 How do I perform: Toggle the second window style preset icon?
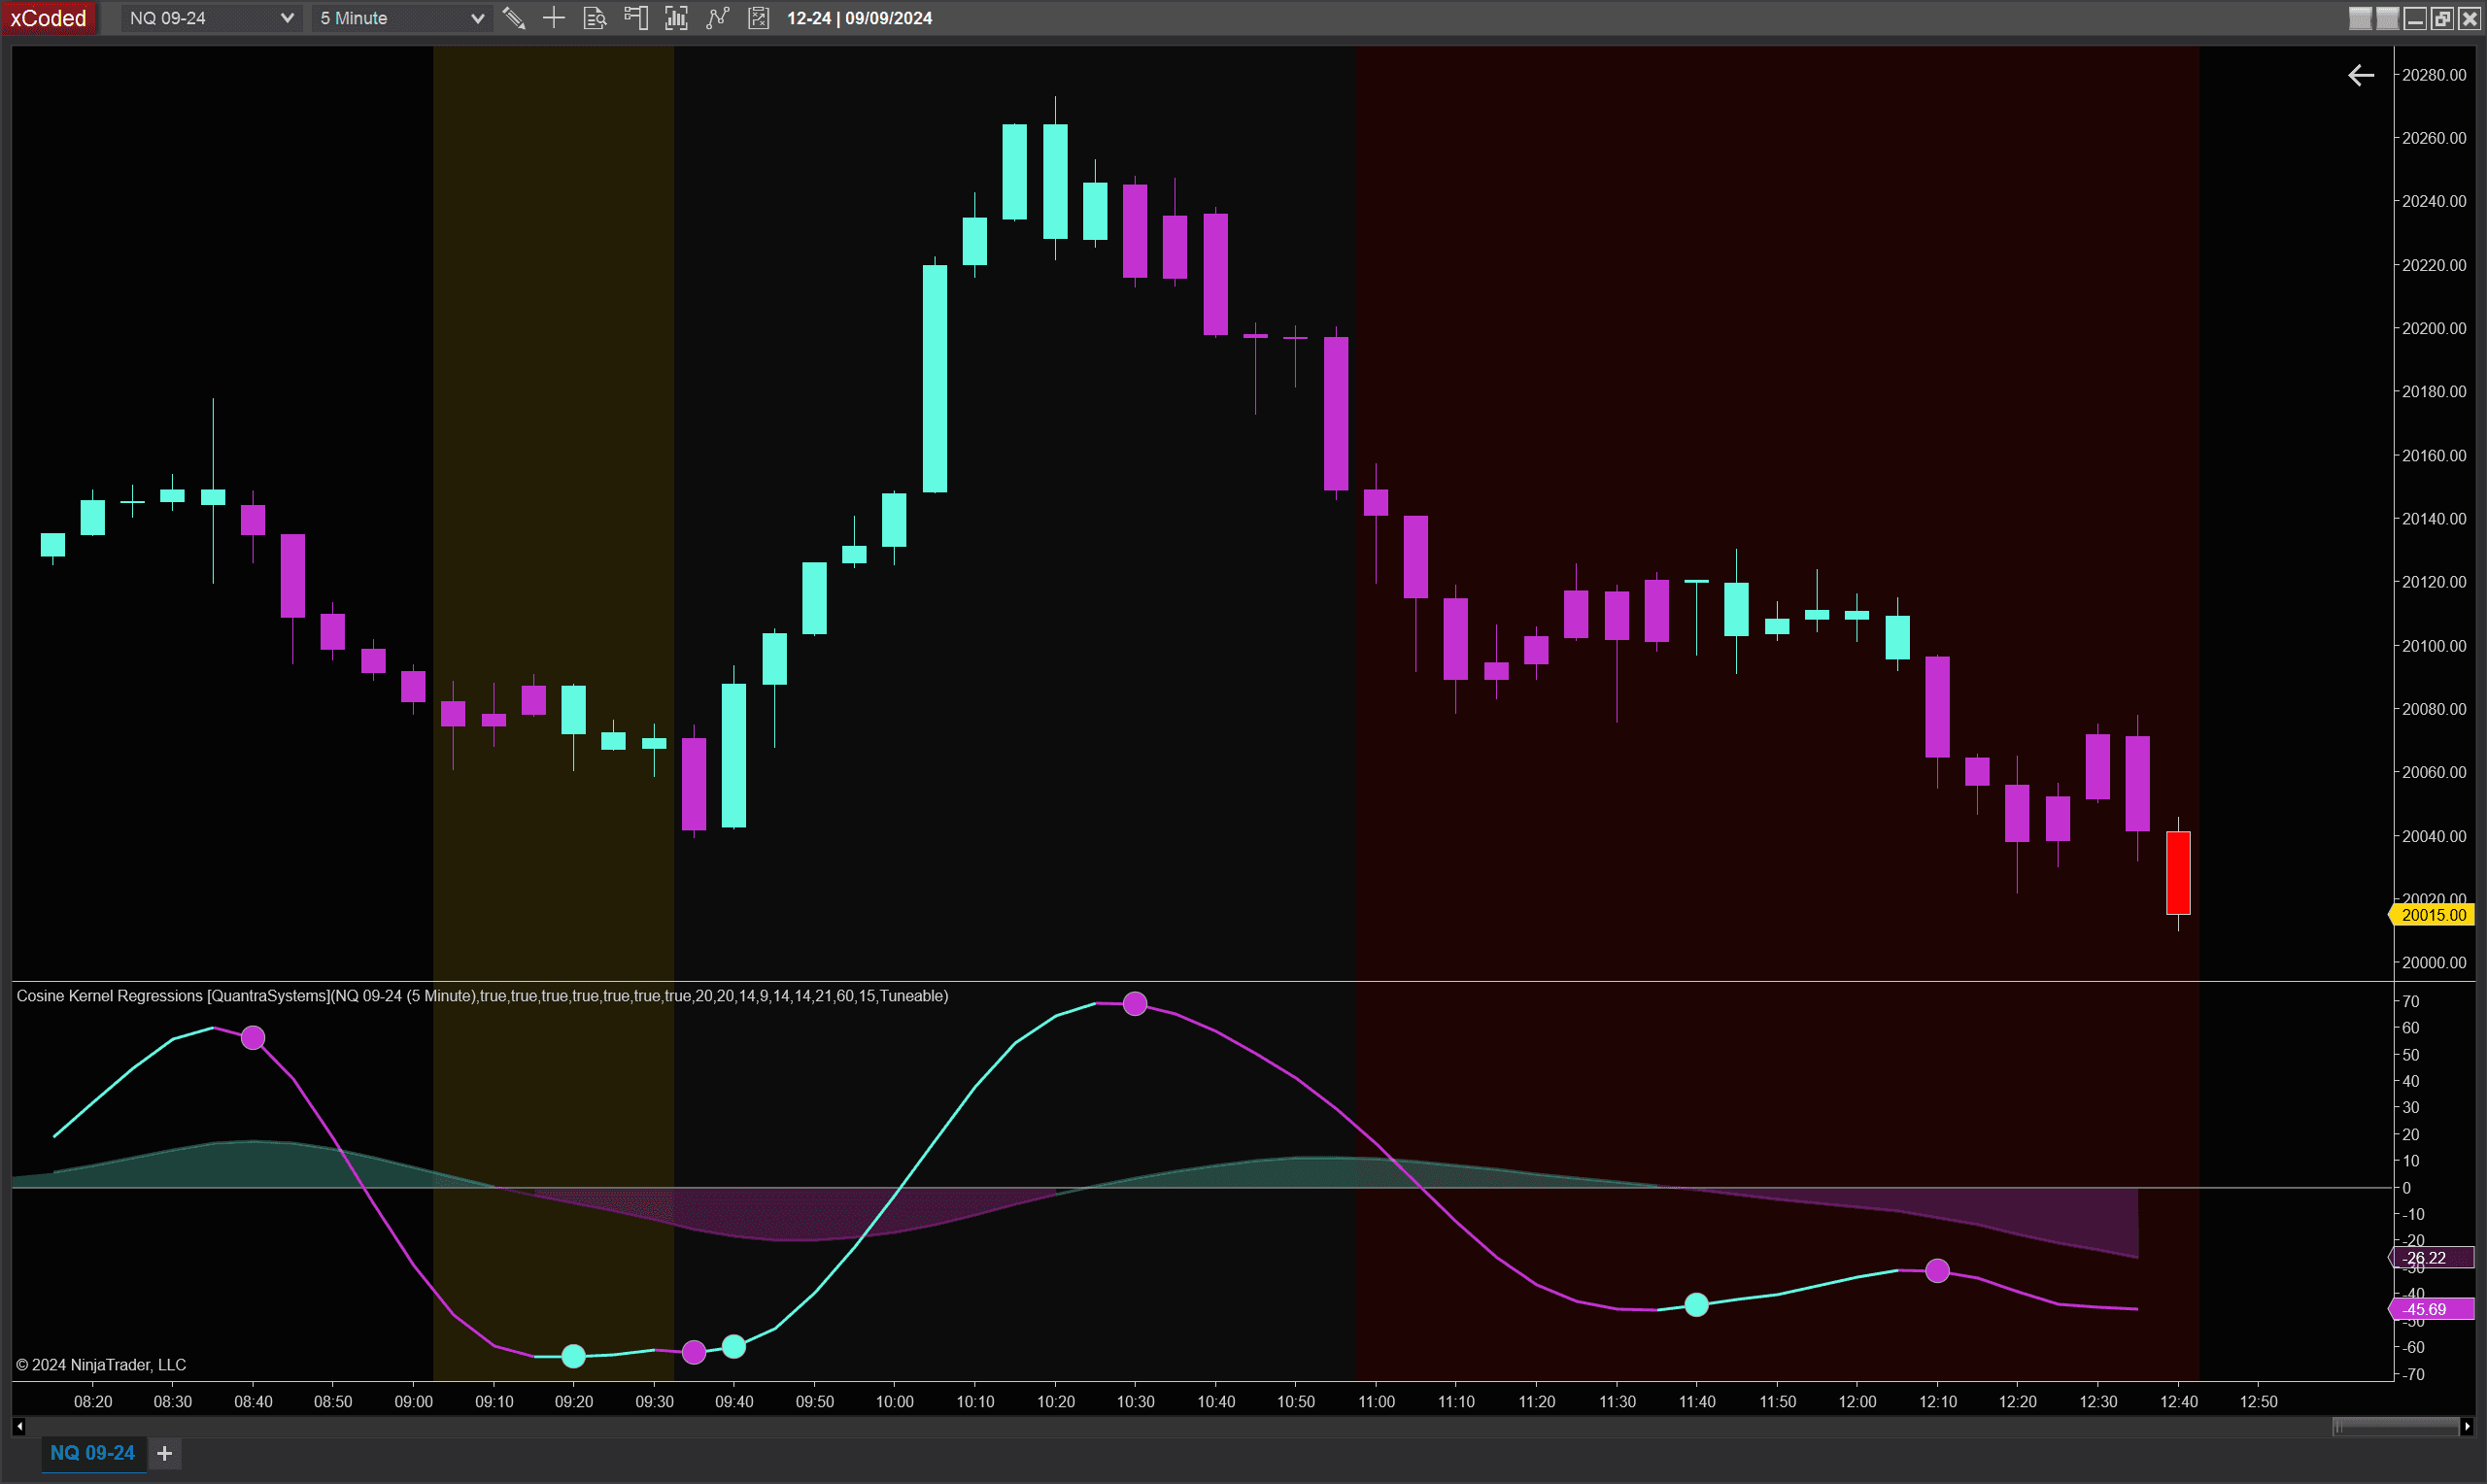(2386, 17)
